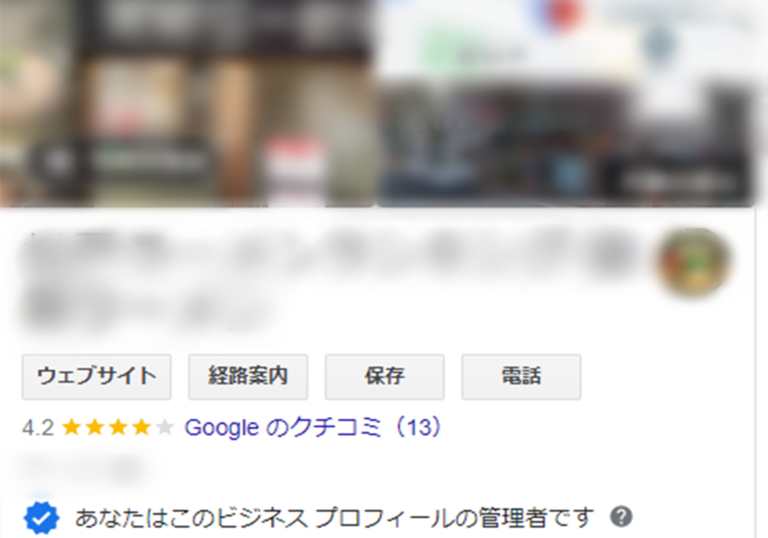Image resolution: width=768 pixels, height=538 pixels.
Task: Click the photos icon on storefront image
Action: tap(56, 162)
